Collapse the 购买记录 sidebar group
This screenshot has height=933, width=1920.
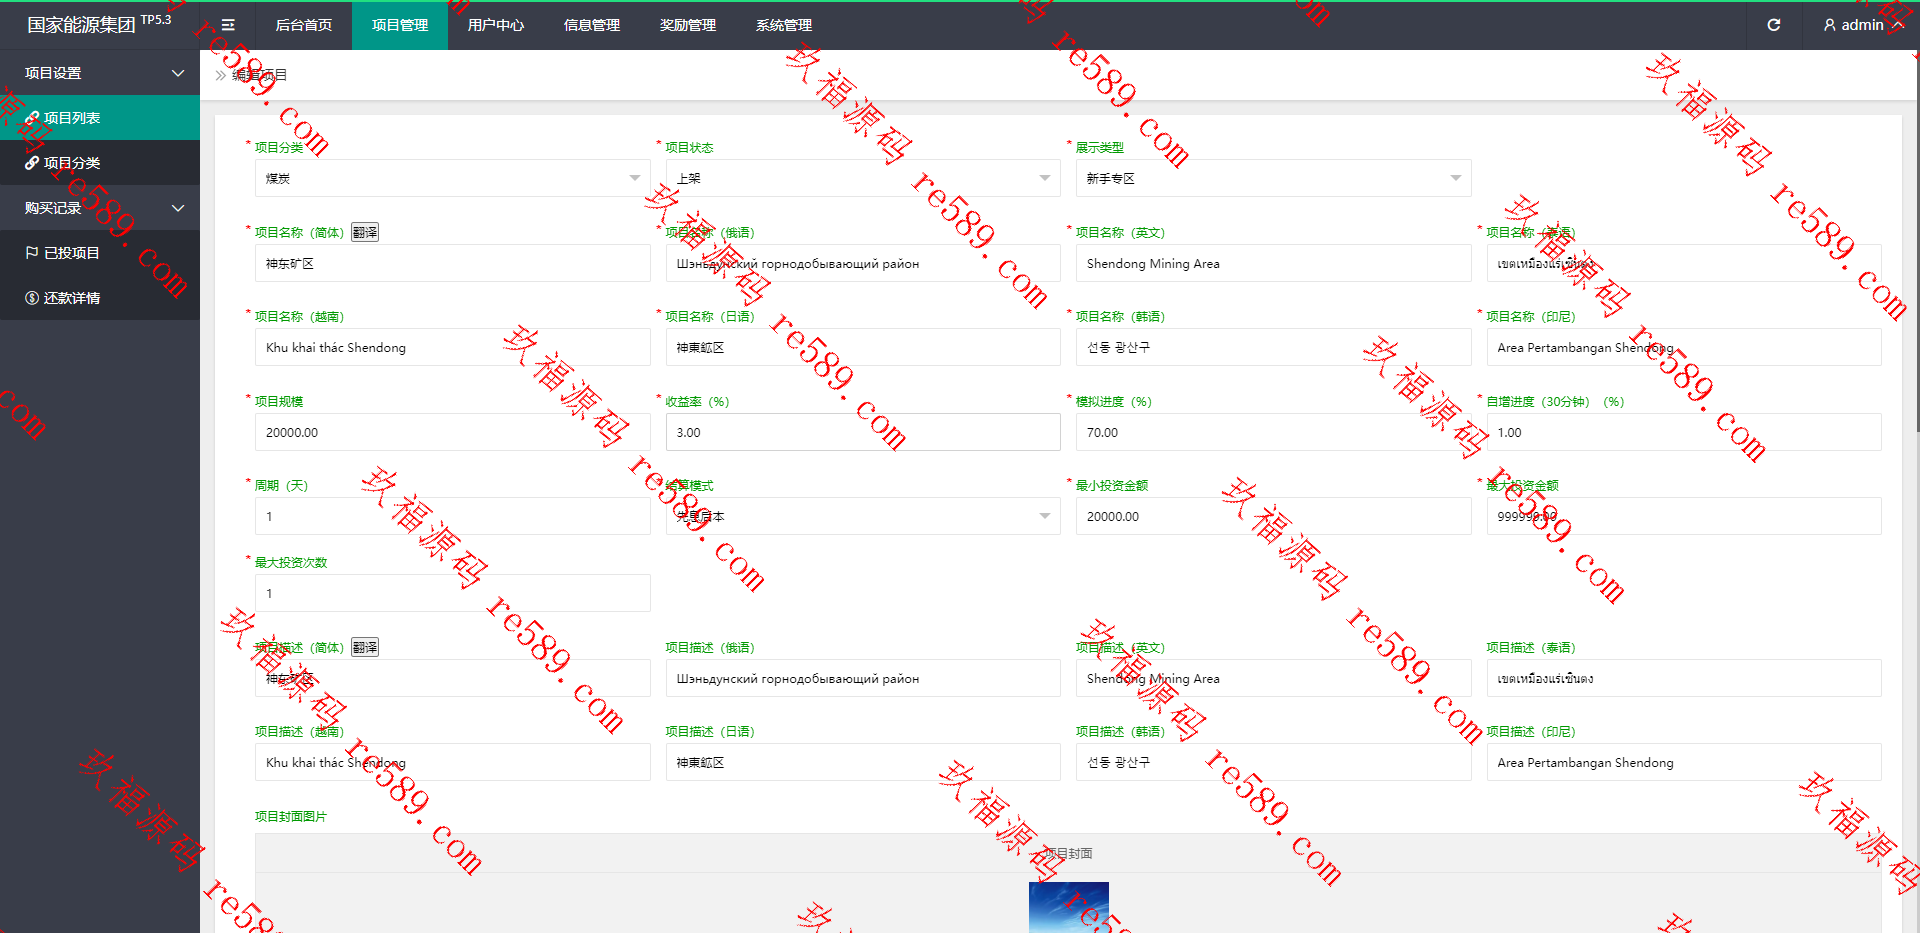point(100,208)
